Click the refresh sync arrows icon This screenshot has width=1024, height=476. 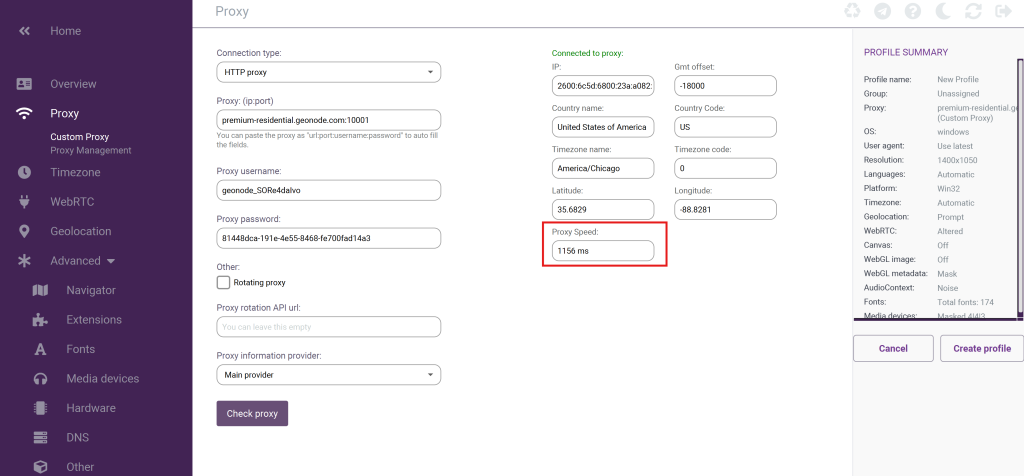point(972,12)
